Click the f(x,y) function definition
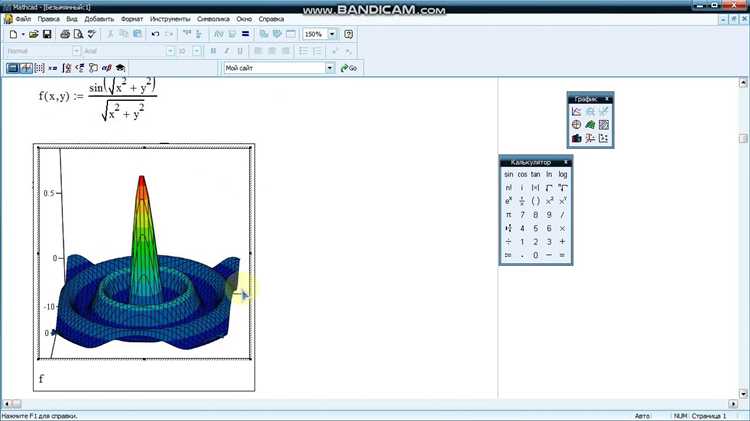 tap(98, 98)
